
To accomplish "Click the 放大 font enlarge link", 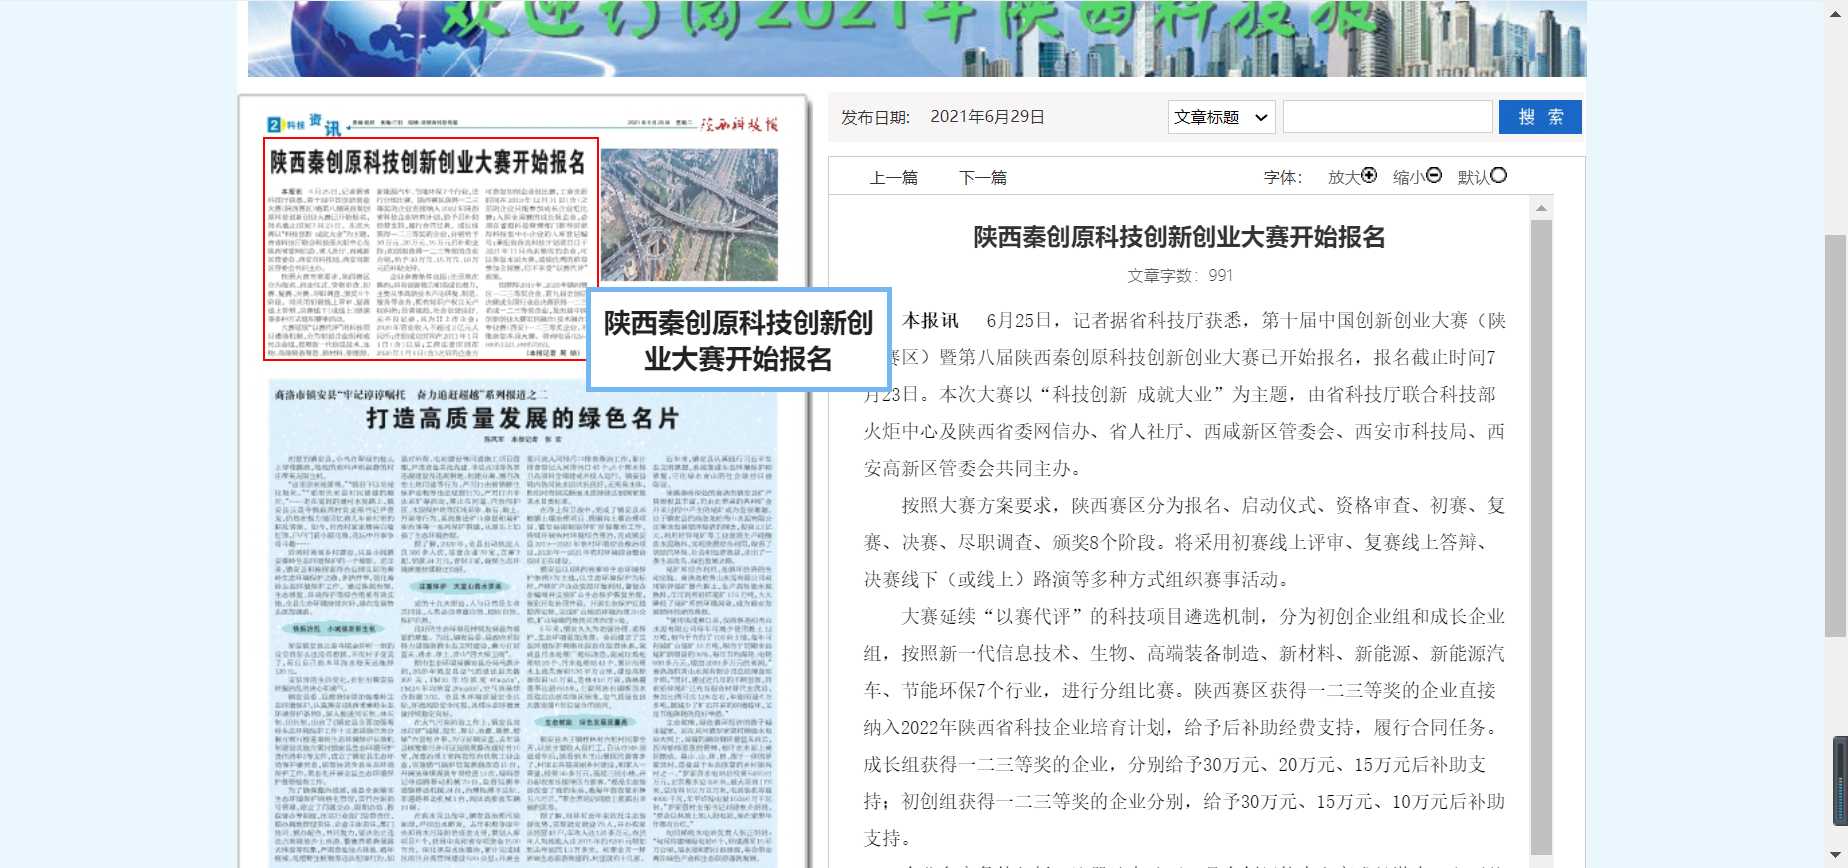I will [x=1344, y=177].
